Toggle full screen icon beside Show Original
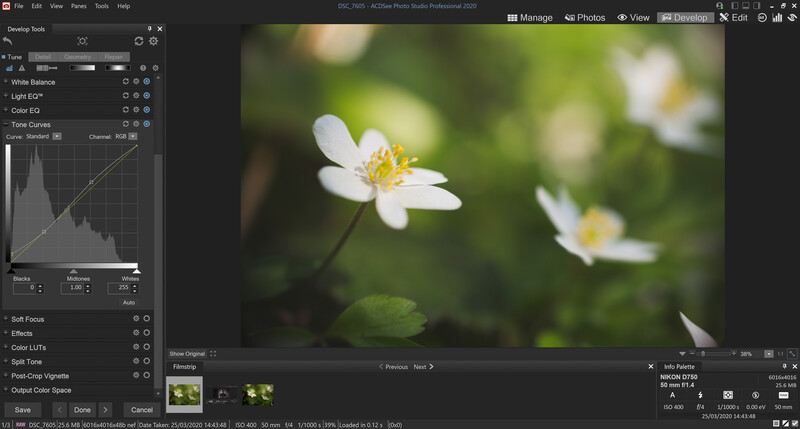 [x=213, y=354]
